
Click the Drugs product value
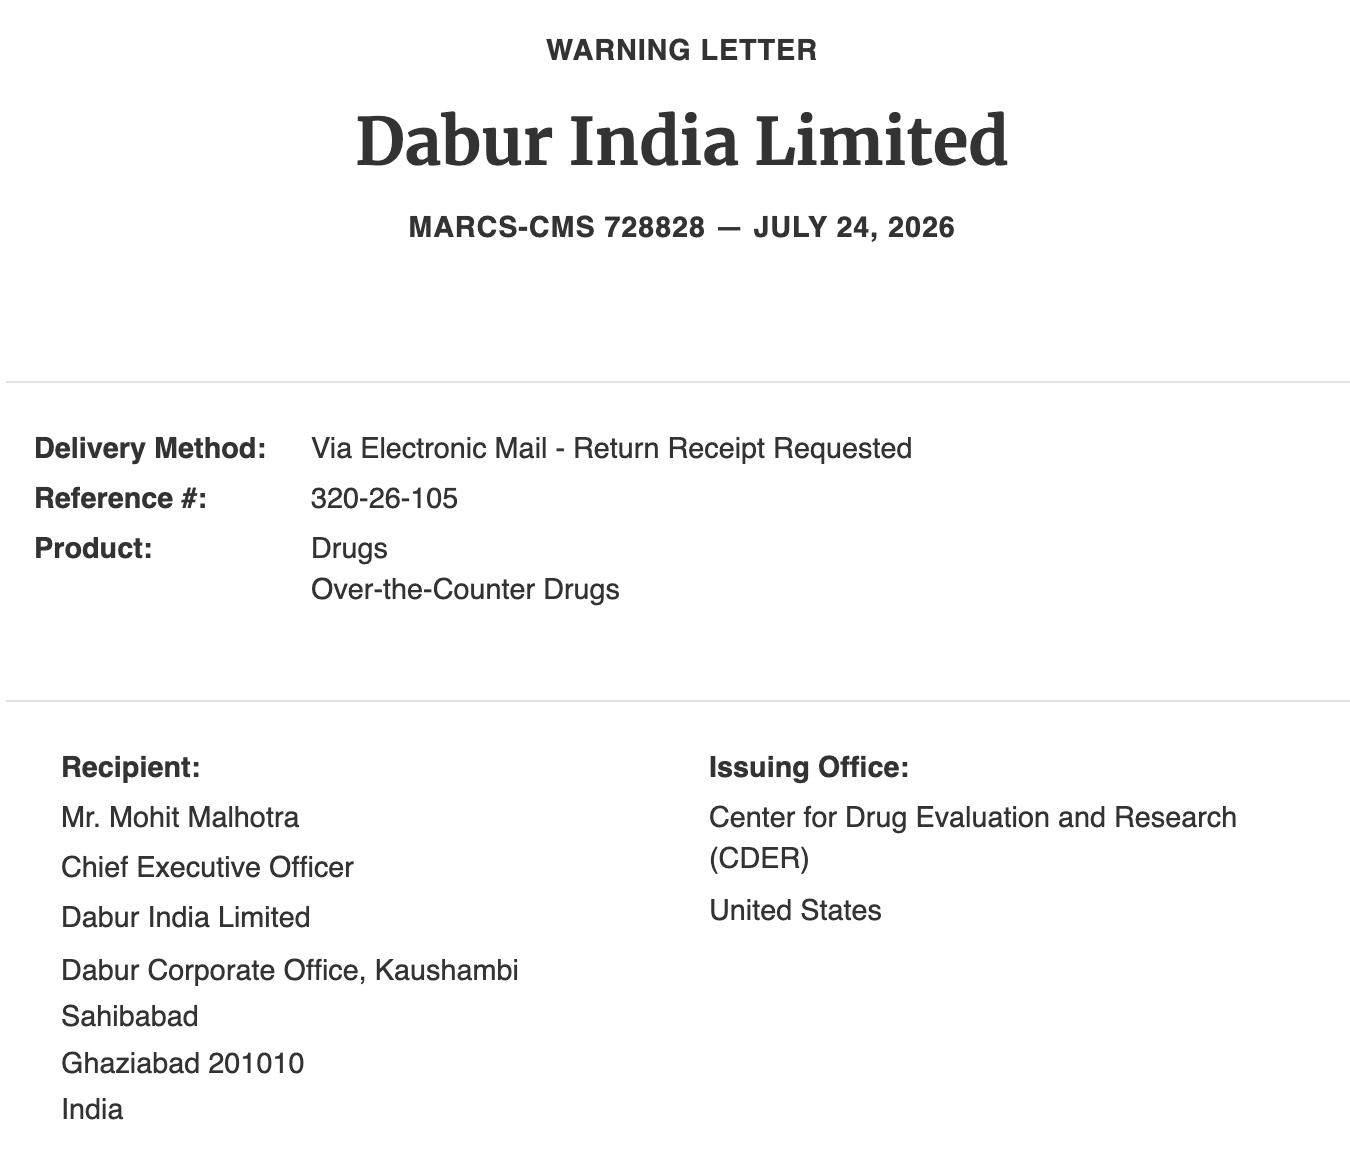coord(349,548)
